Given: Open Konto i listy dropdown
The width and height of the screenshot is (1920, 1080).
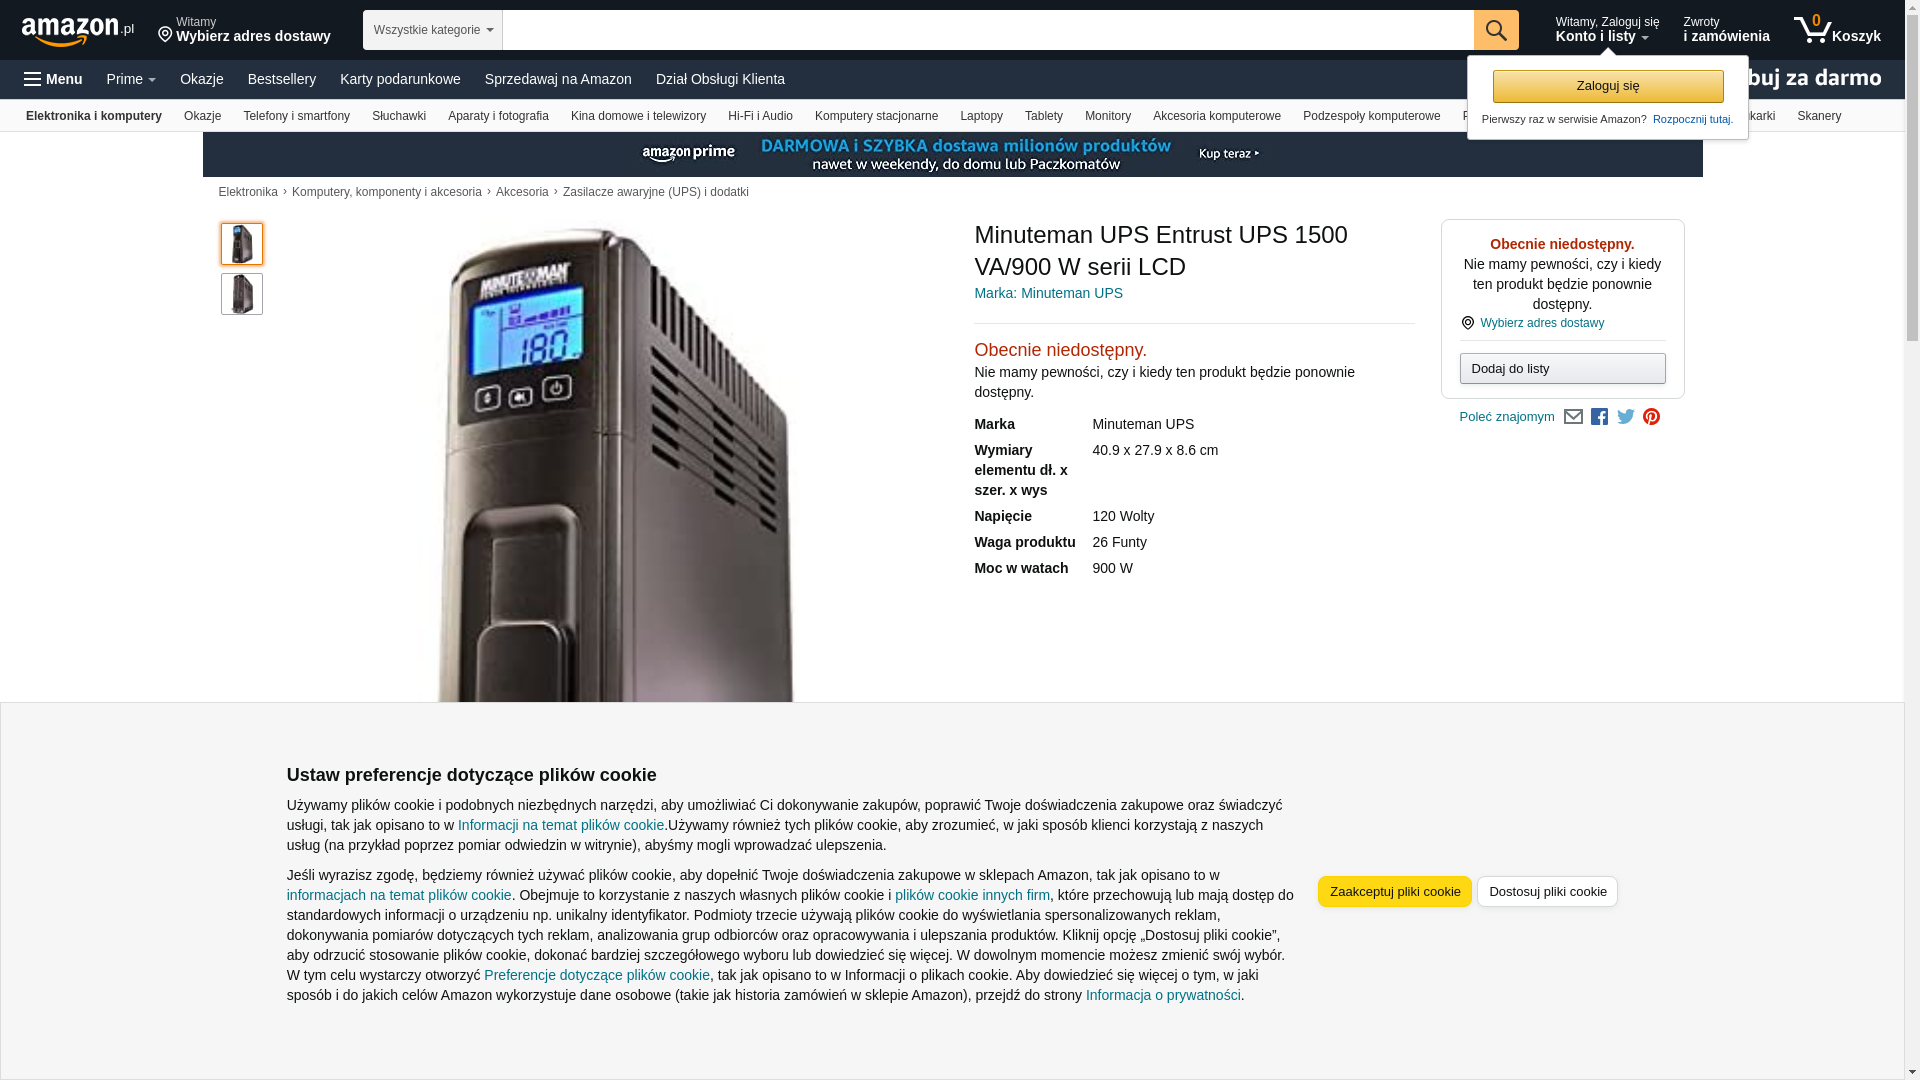Looking at the screenshot, I should tap(1607, 30).
